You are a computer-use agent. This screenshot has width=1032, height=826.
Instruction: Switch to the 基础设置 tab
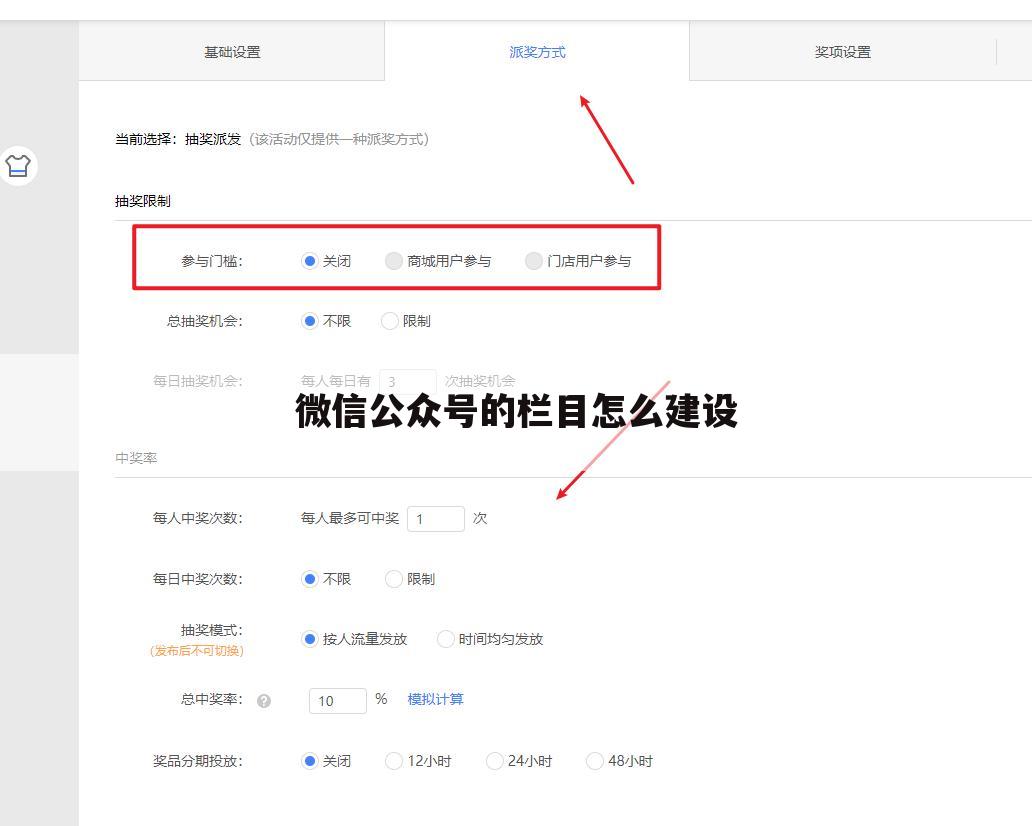[232, 51]
